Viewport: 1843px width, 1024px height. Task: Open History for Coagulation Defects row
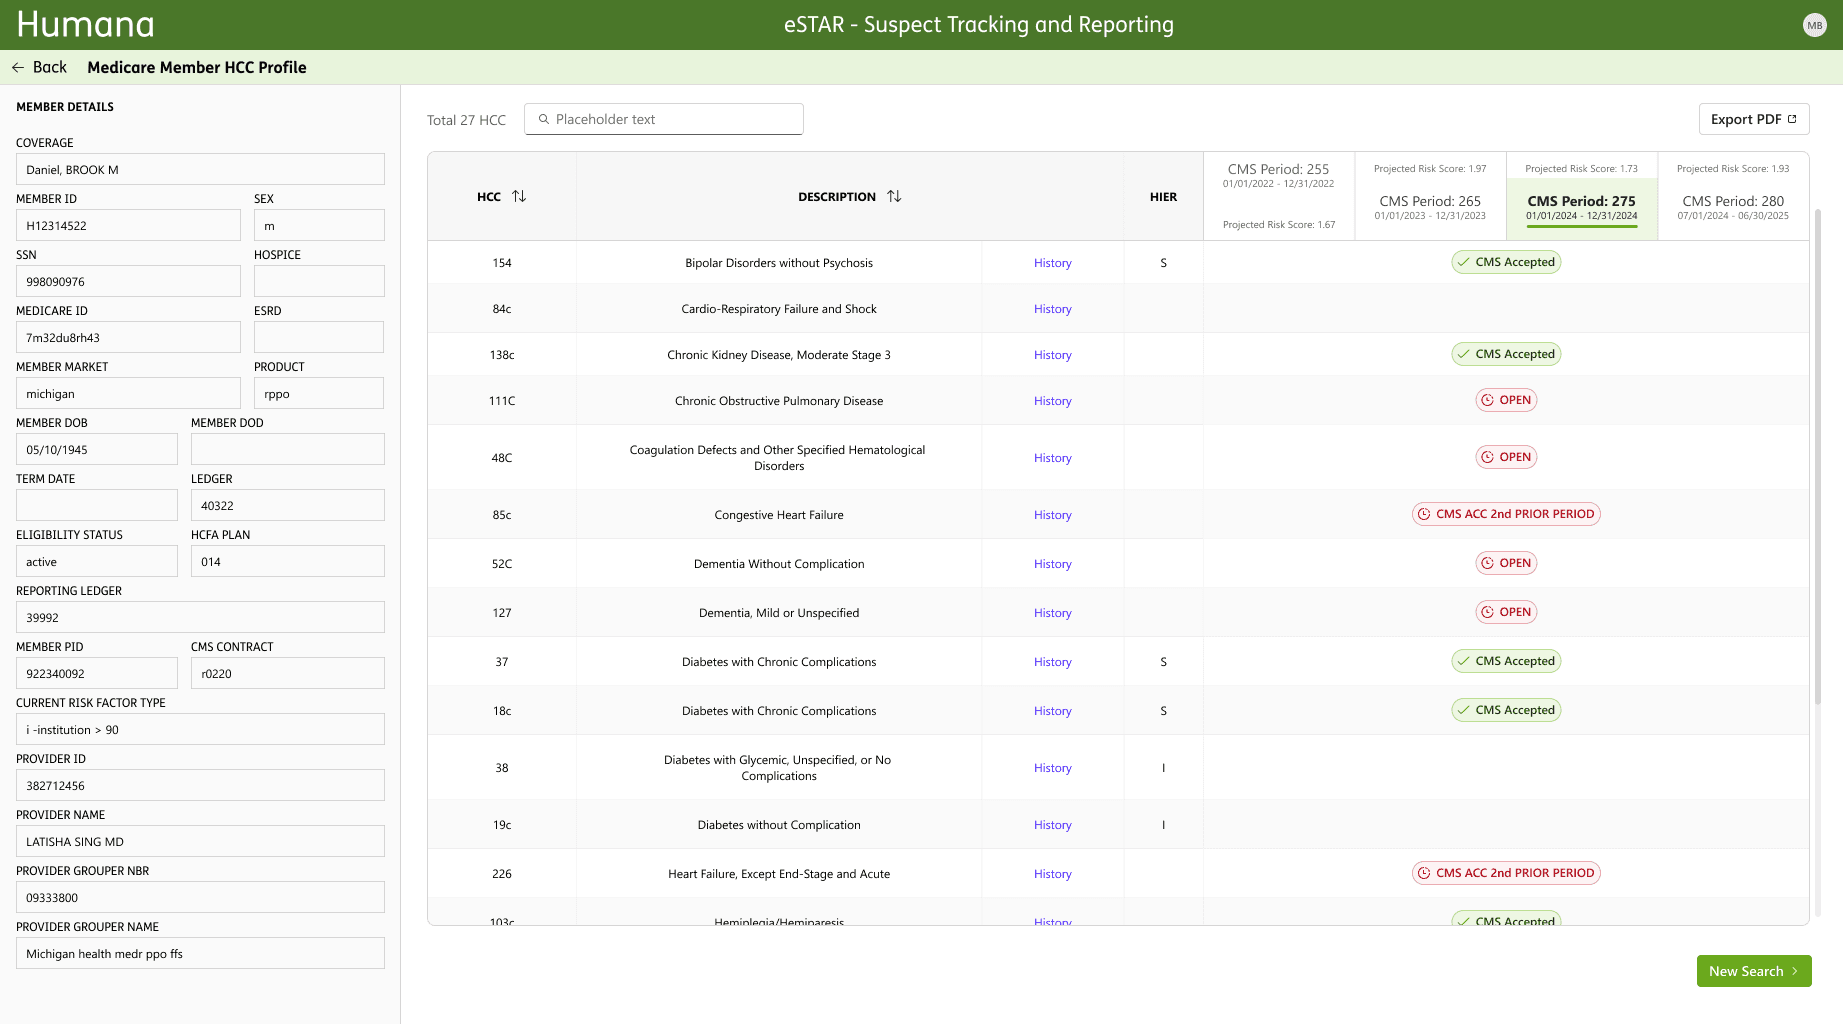pyautogui.click(x=1052, y=458)
